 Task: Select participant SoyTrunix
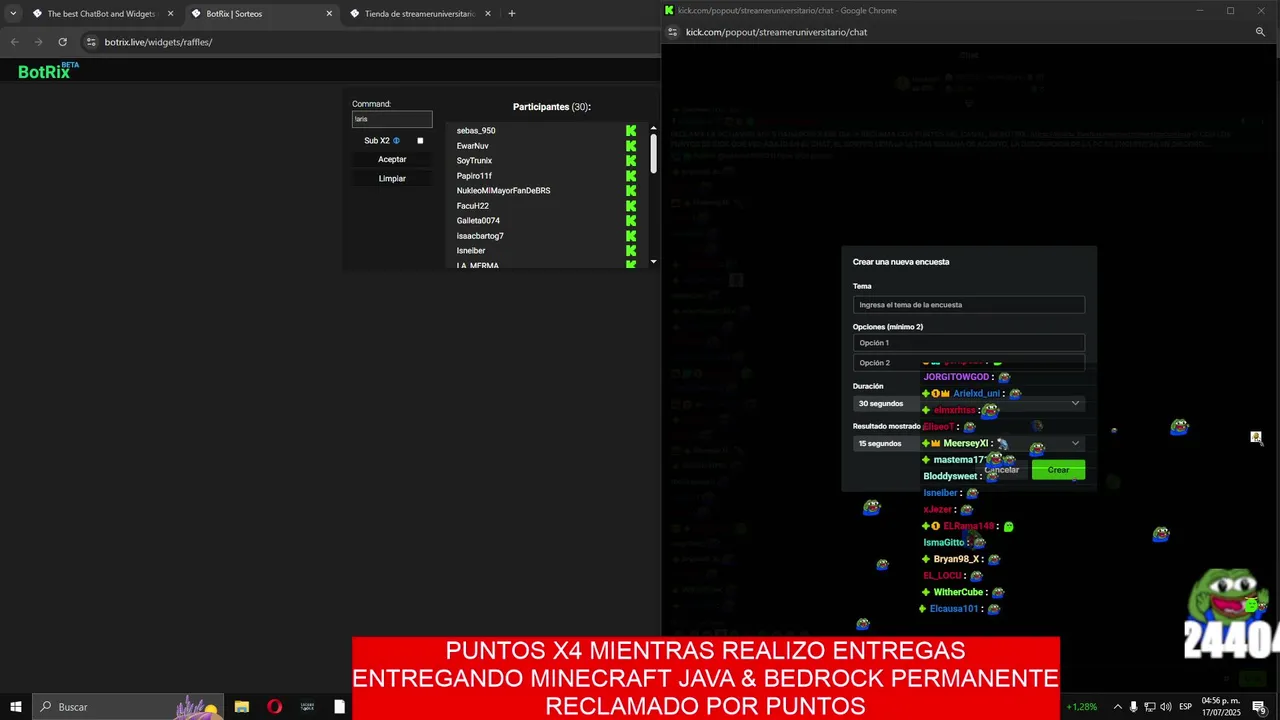[474, 161]
